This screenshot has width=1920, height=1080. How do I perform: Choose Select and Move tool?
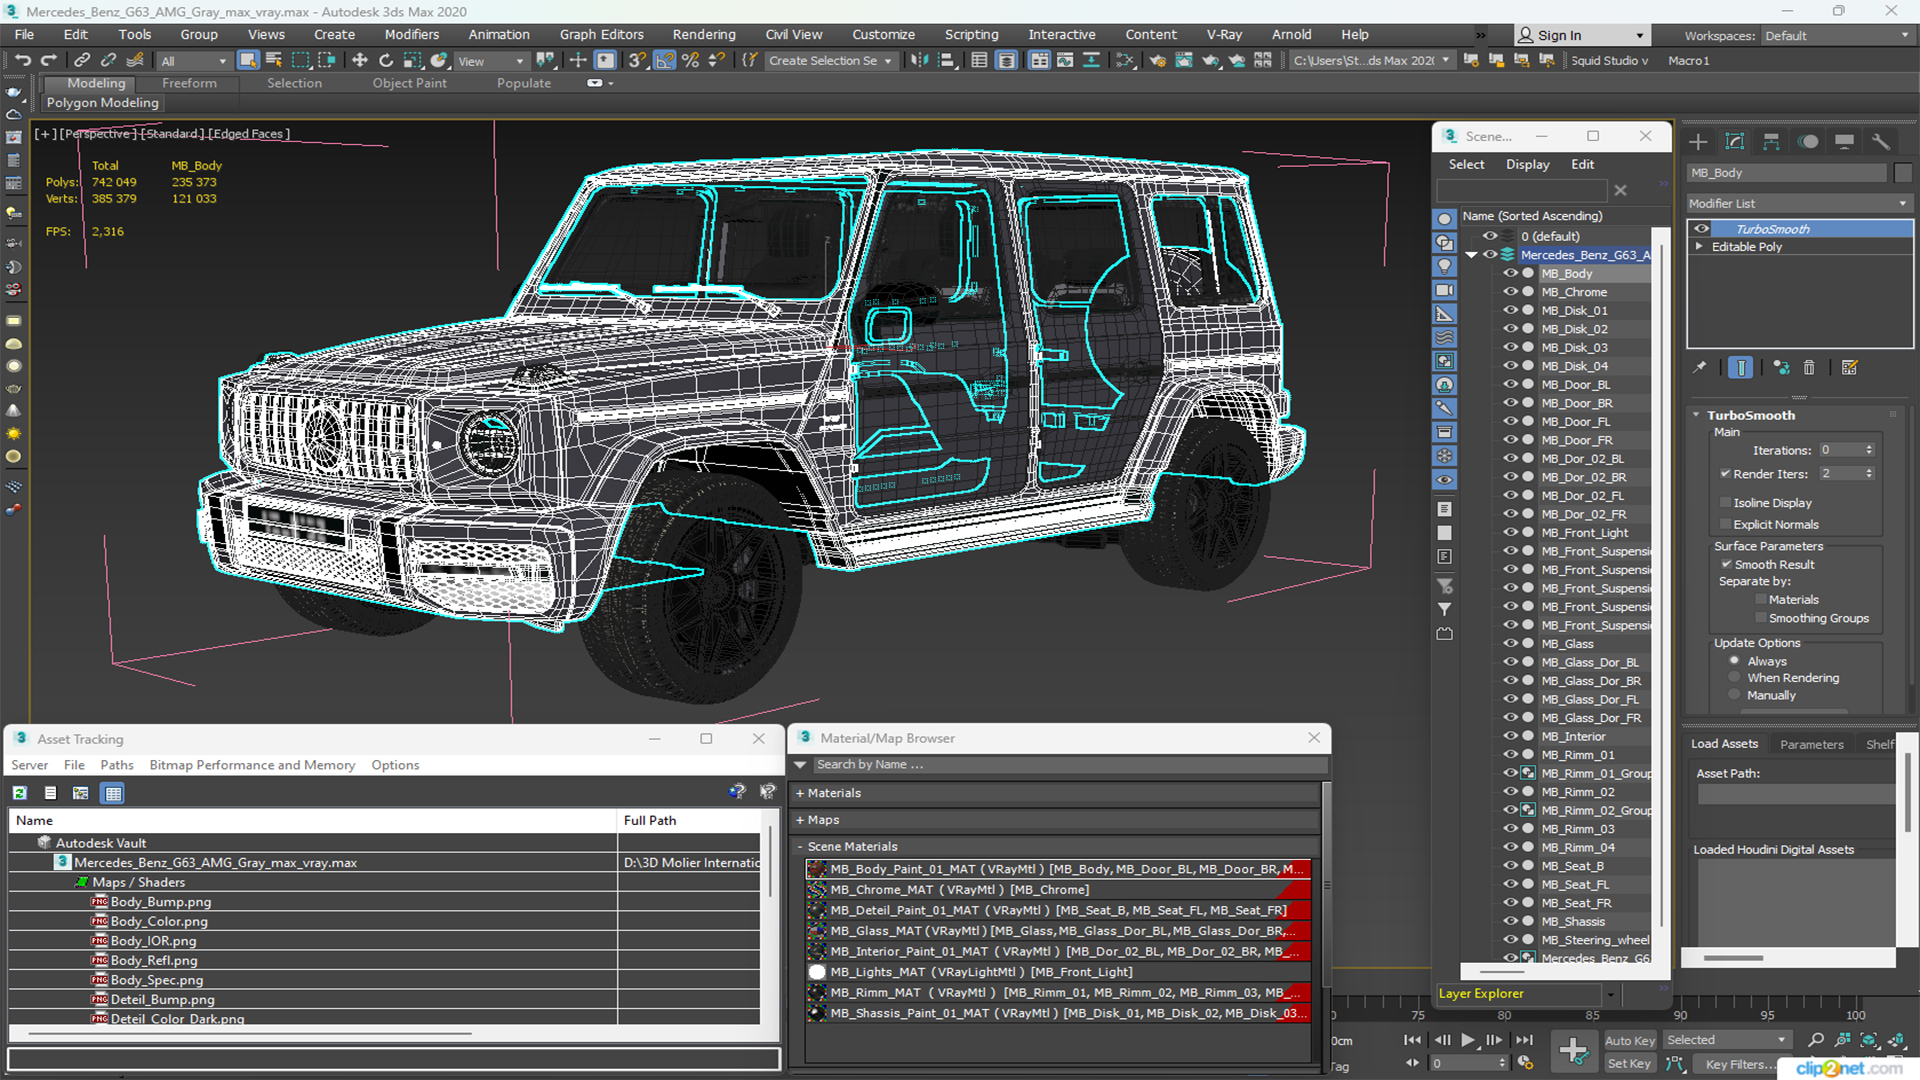coord(360,61)
